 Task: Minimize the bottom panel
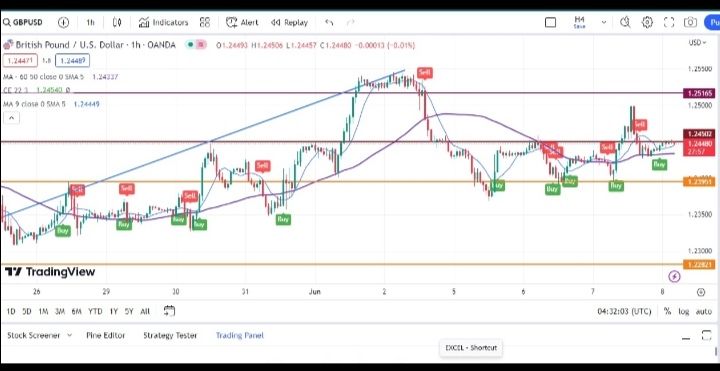(686, 337)
